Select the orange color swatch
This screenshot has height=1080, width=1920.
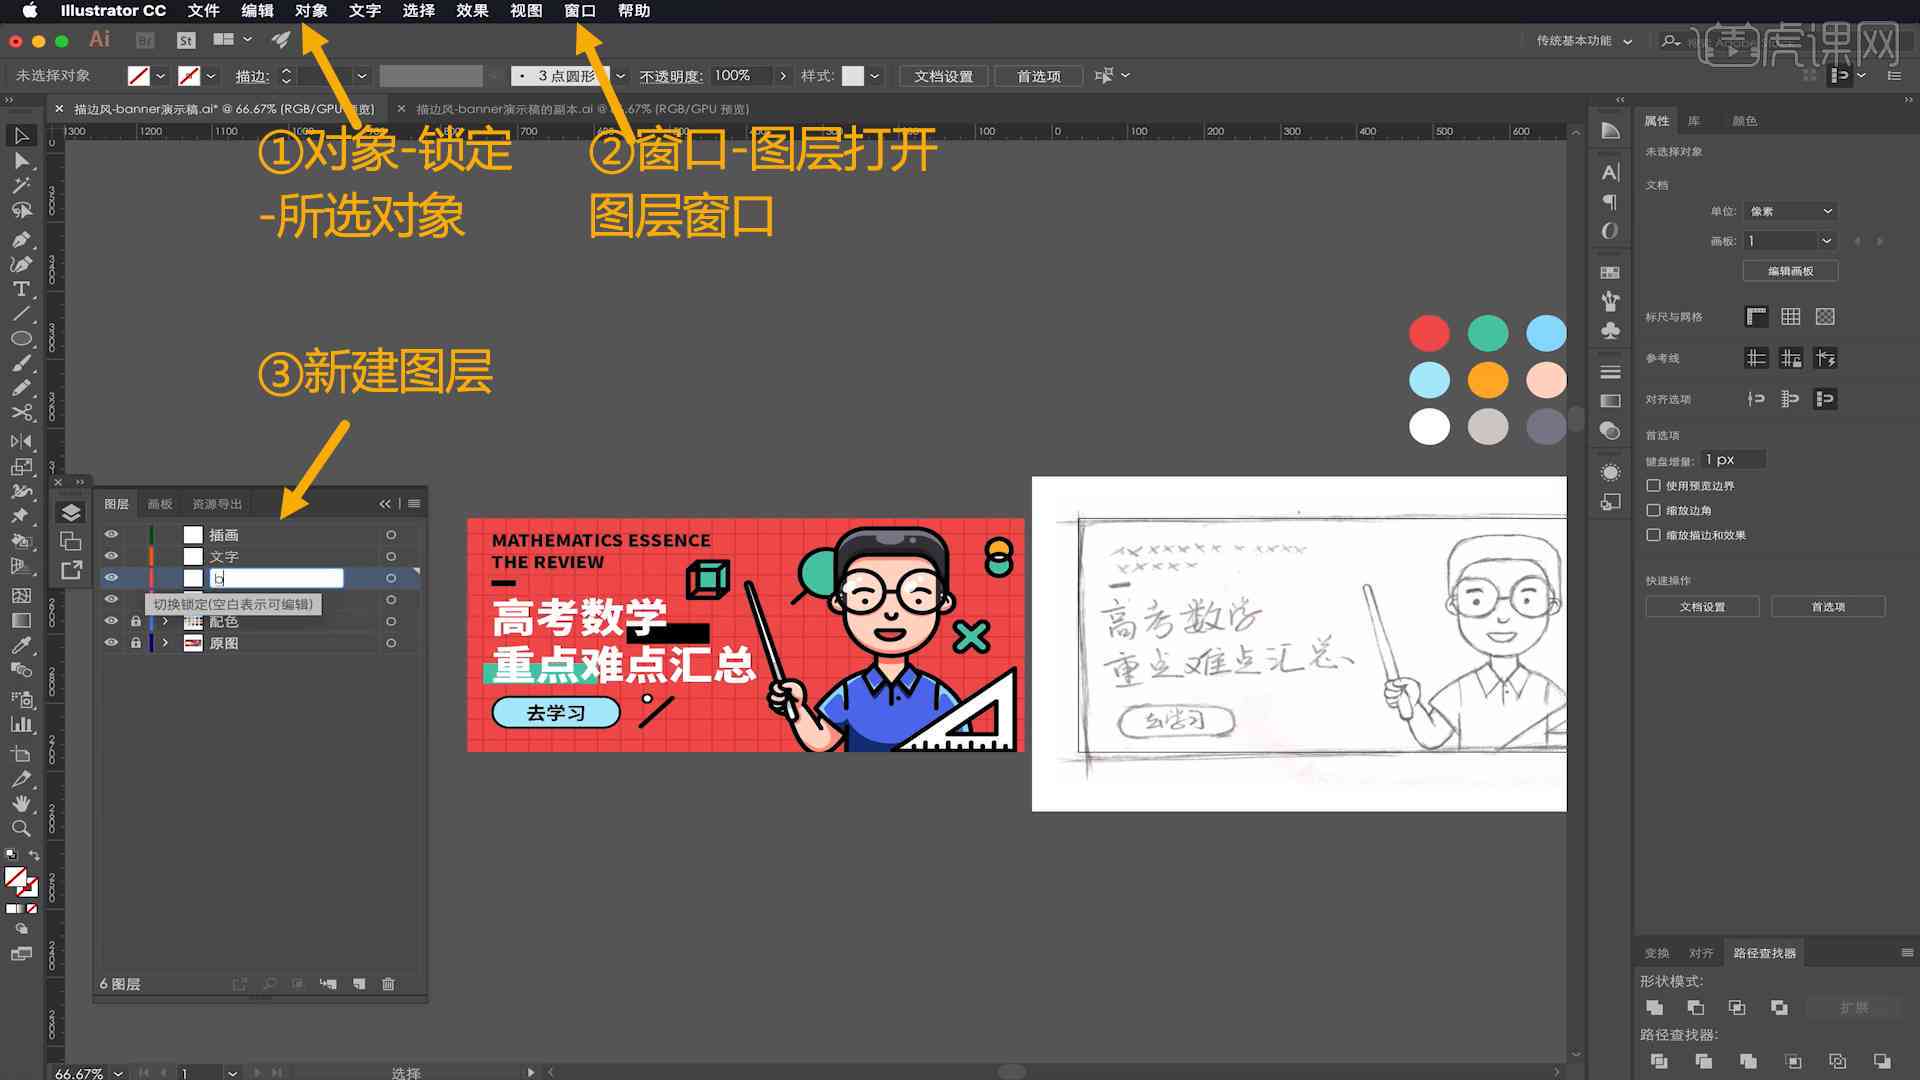click(x=1487, y=380)
